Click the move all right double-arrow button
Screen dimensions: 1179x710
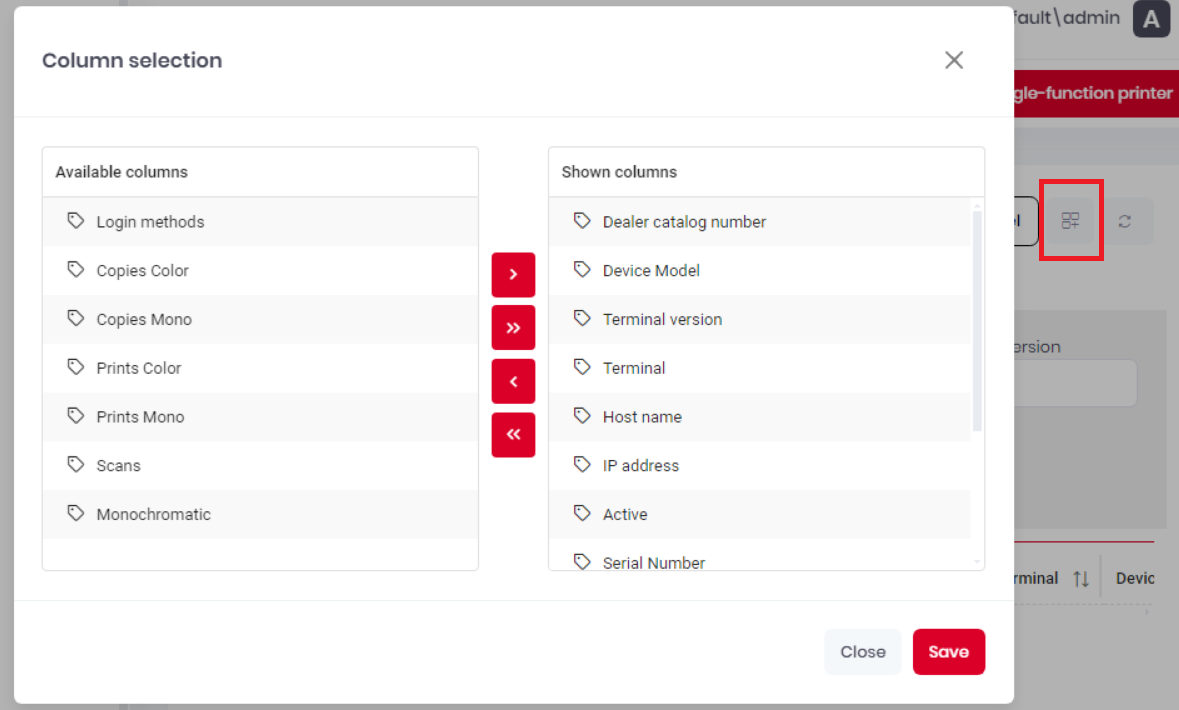click(x=513, y=327)
